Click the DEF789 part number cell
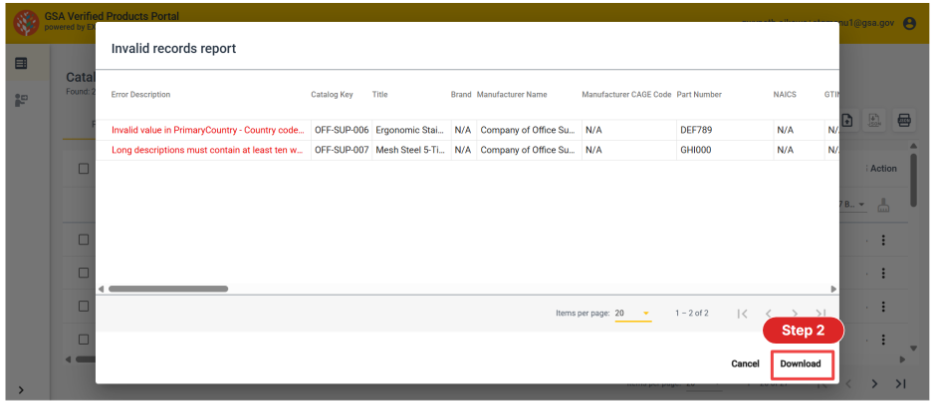 724,130
